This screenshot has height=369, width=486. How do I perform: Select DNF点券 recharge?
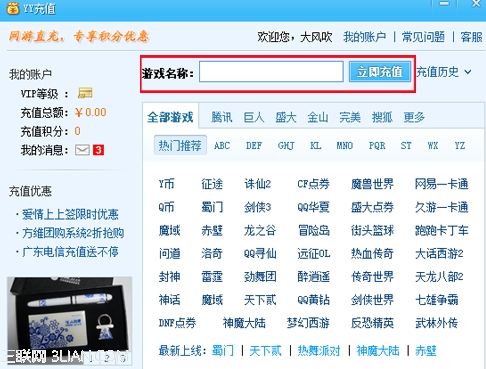click(177, 323)
